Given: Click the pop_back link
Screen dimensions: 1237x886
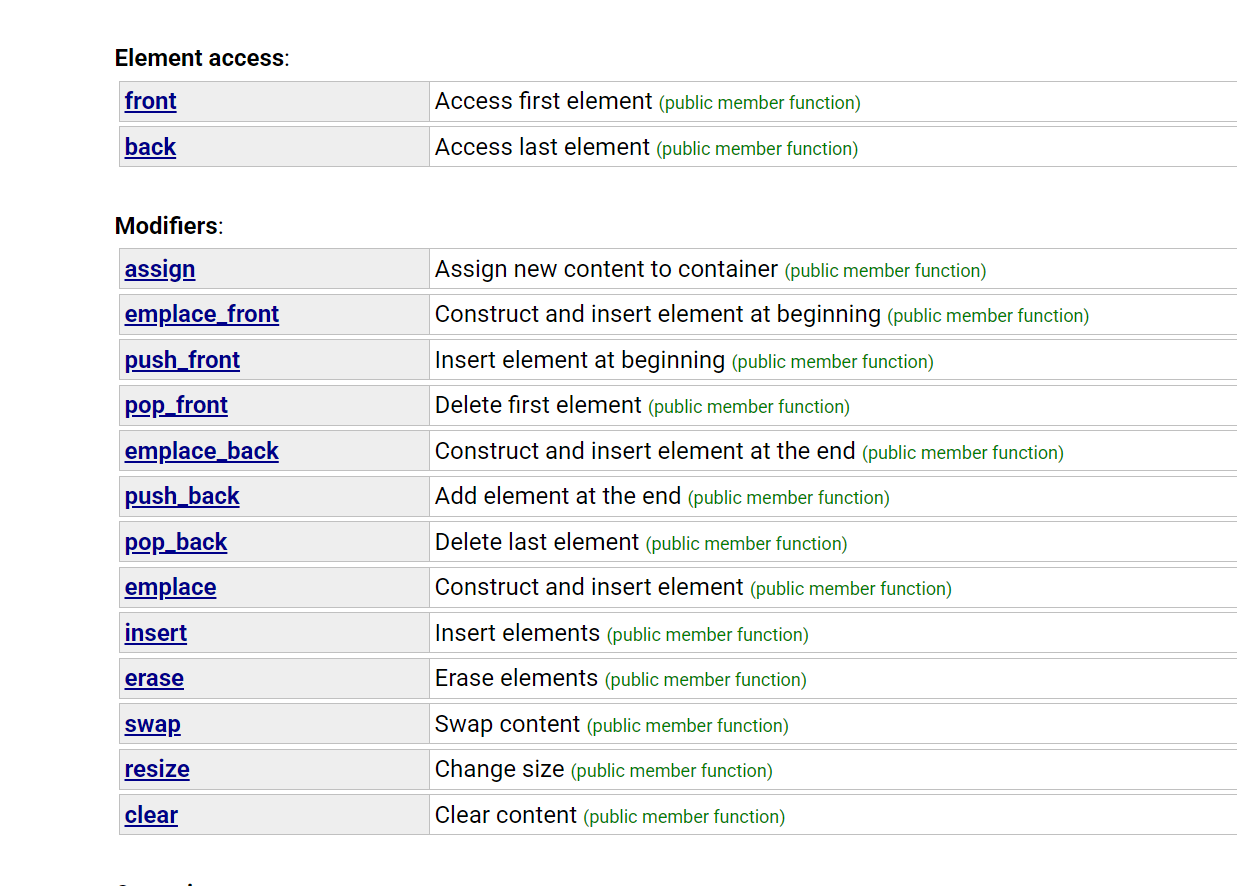Looking at the screenshot, I should [x=176, y=543].
